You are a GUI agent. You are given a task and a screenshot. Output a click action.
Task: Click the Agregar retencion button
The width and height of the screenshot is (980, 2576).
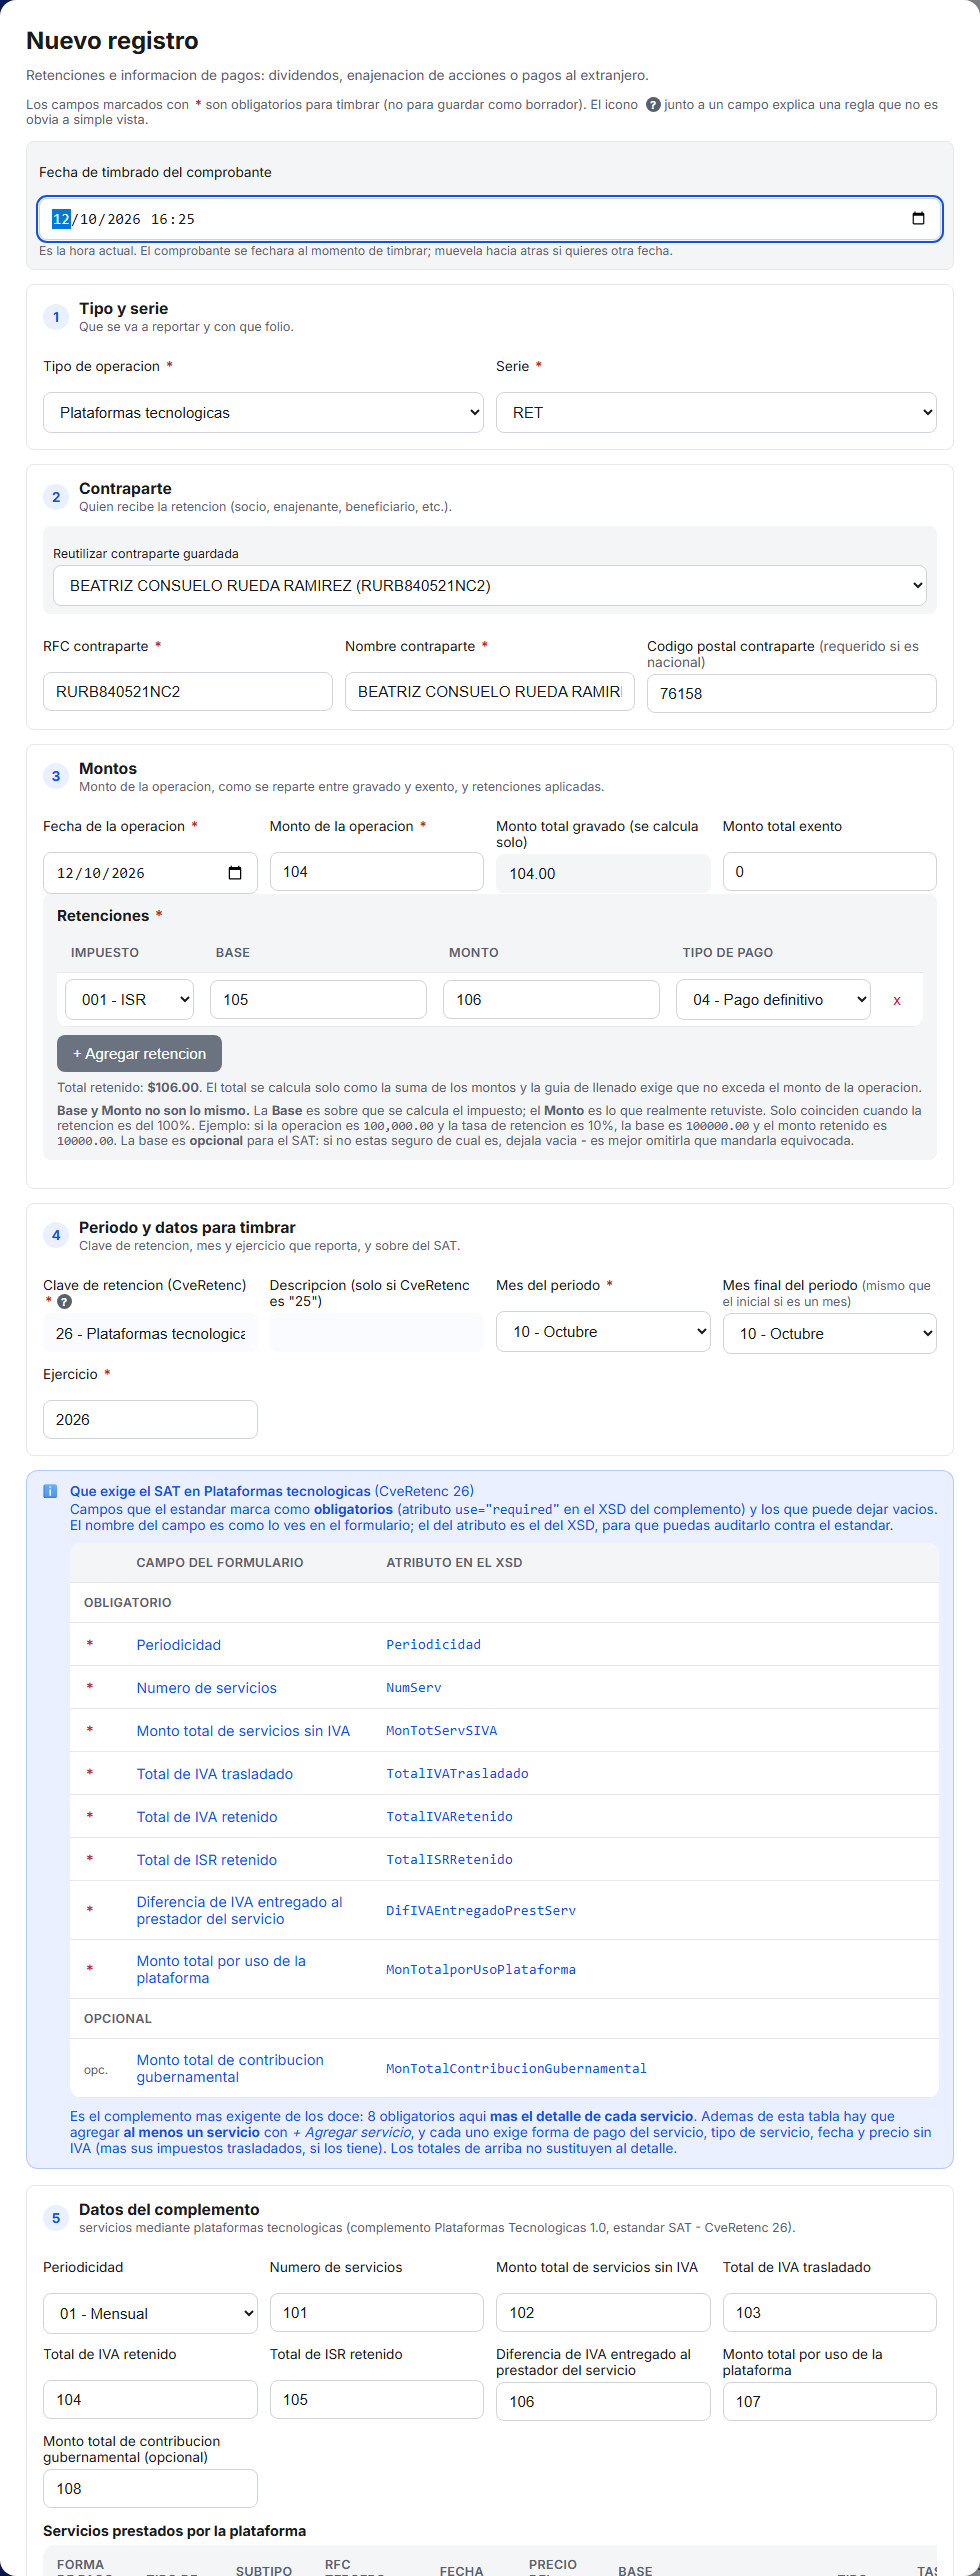(x=139, y=1054)
